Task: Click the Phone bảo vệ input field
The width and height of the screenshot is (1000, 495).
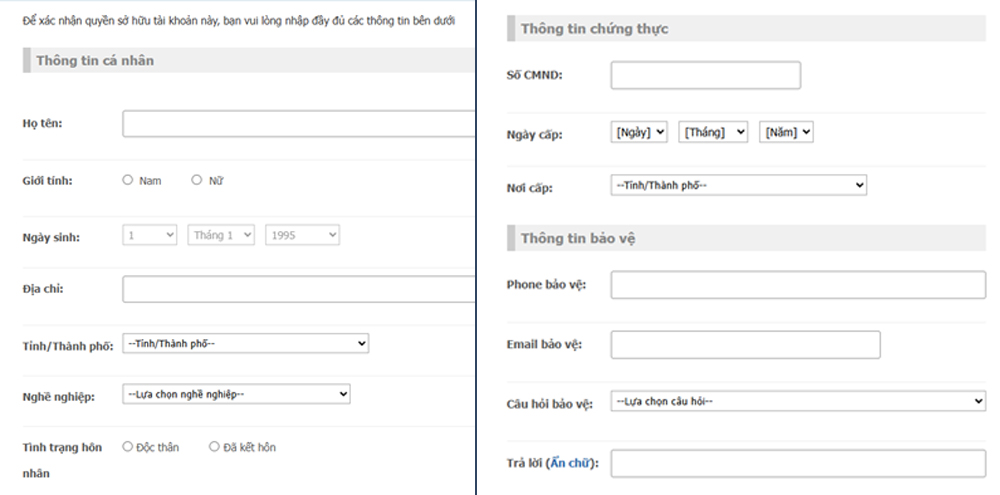Action: click(x=797, y=285)
